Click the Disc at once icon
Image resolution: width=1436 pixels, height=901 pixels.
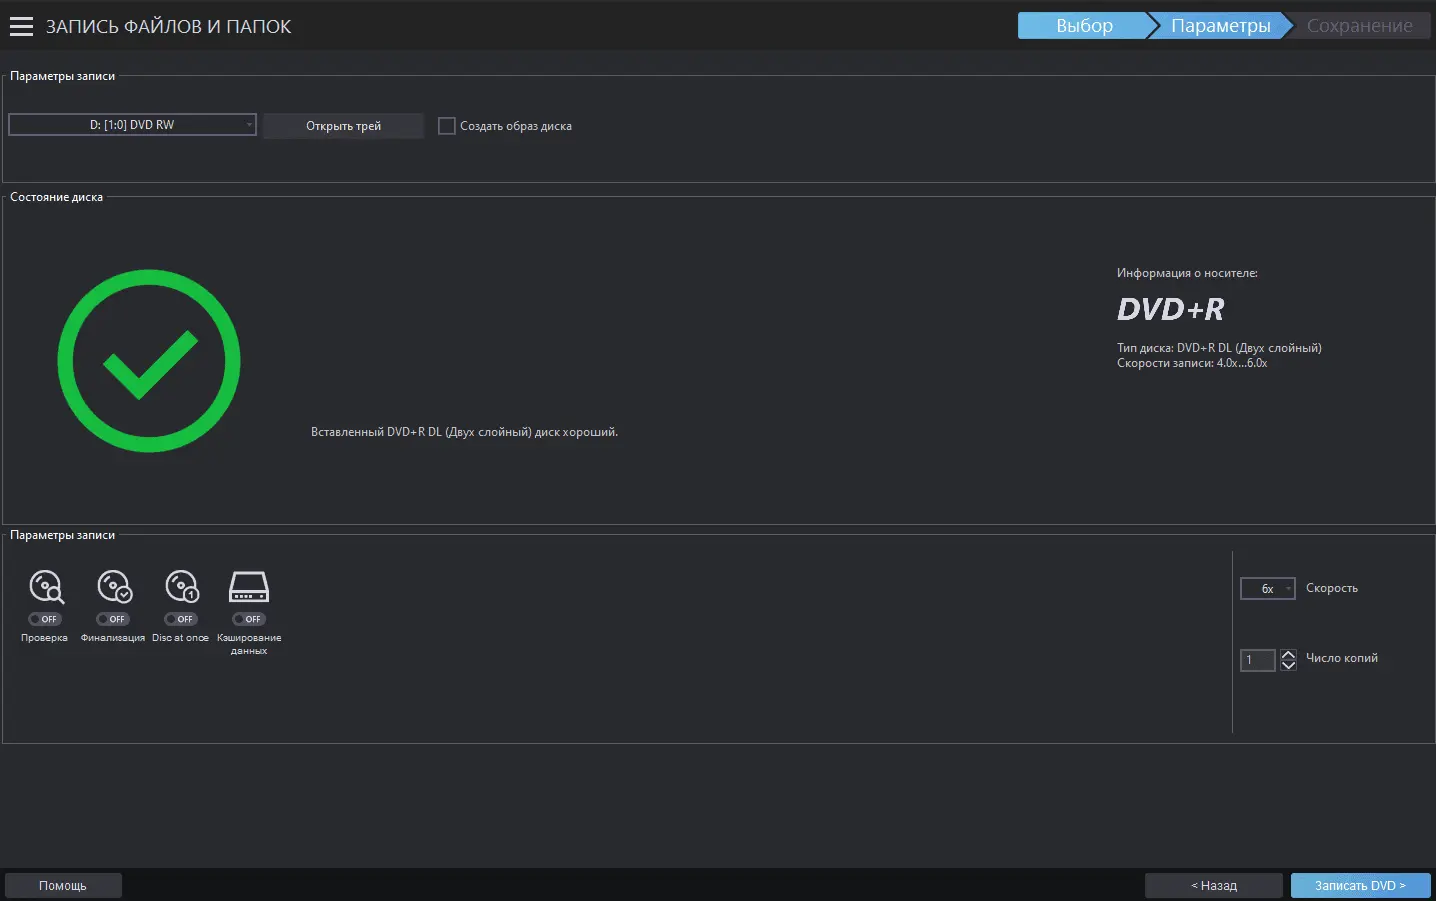182,587
